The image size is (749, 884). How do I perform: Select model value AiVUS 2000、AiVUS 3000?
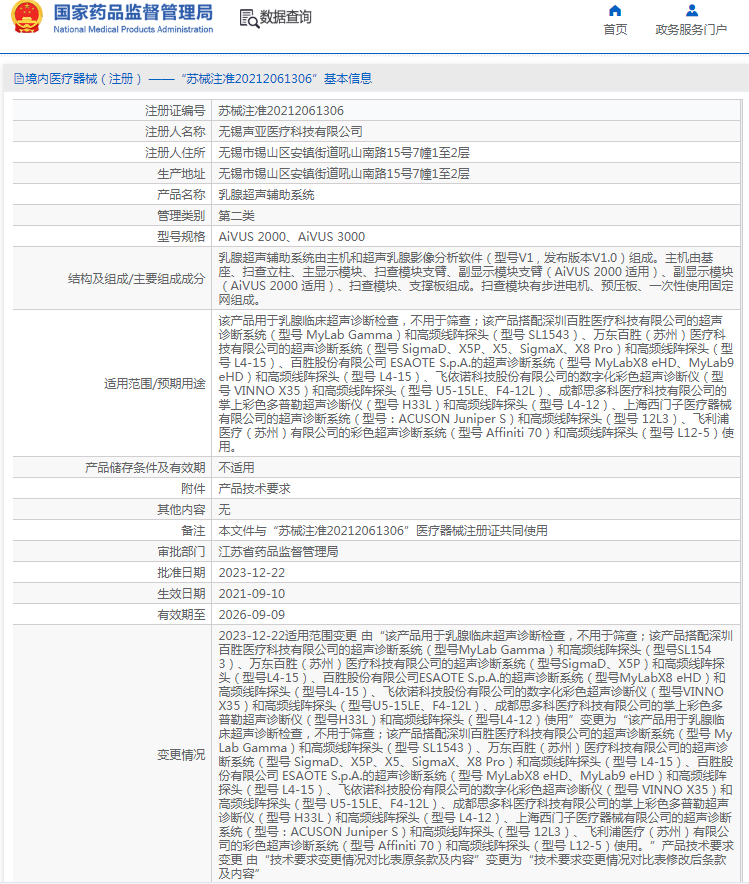pyautogui.click(x=291, y=237)
